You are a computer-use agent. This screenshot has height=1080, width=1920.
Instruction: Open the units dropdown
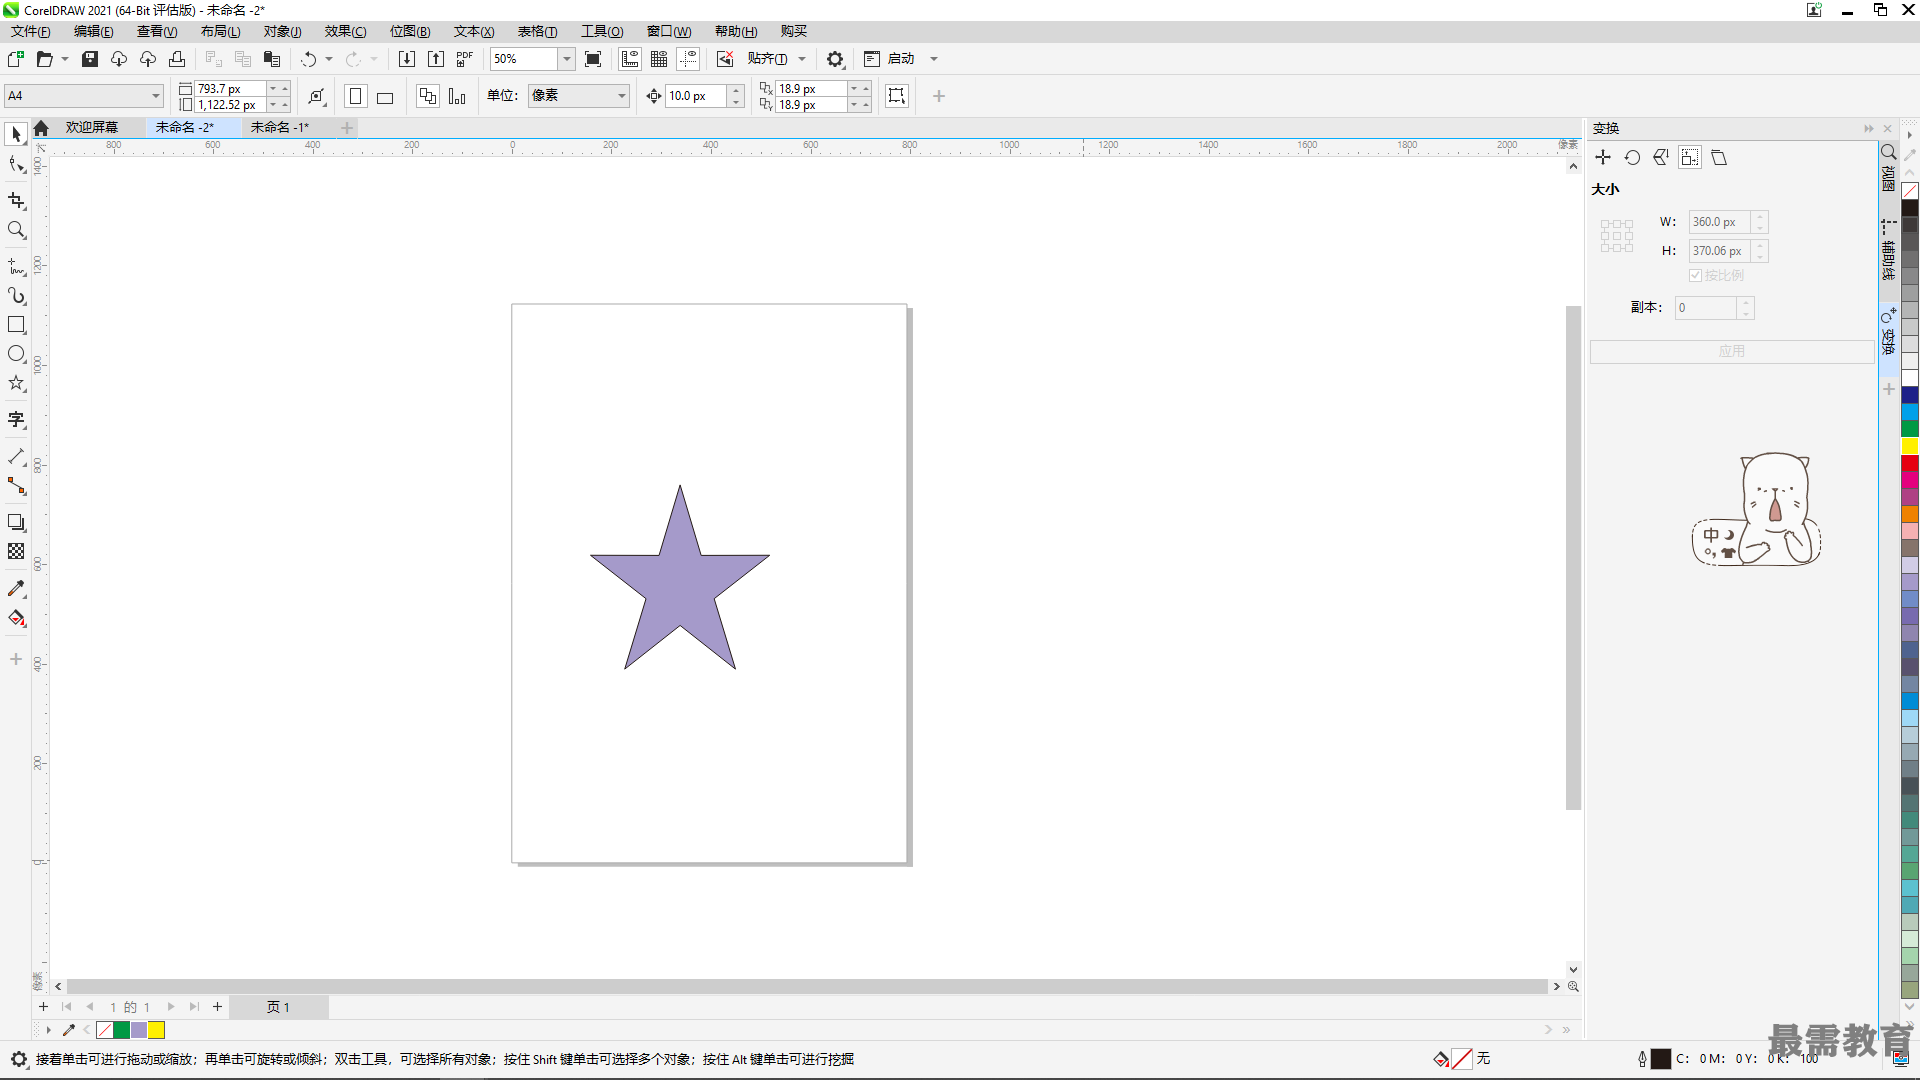coord(621,96)
